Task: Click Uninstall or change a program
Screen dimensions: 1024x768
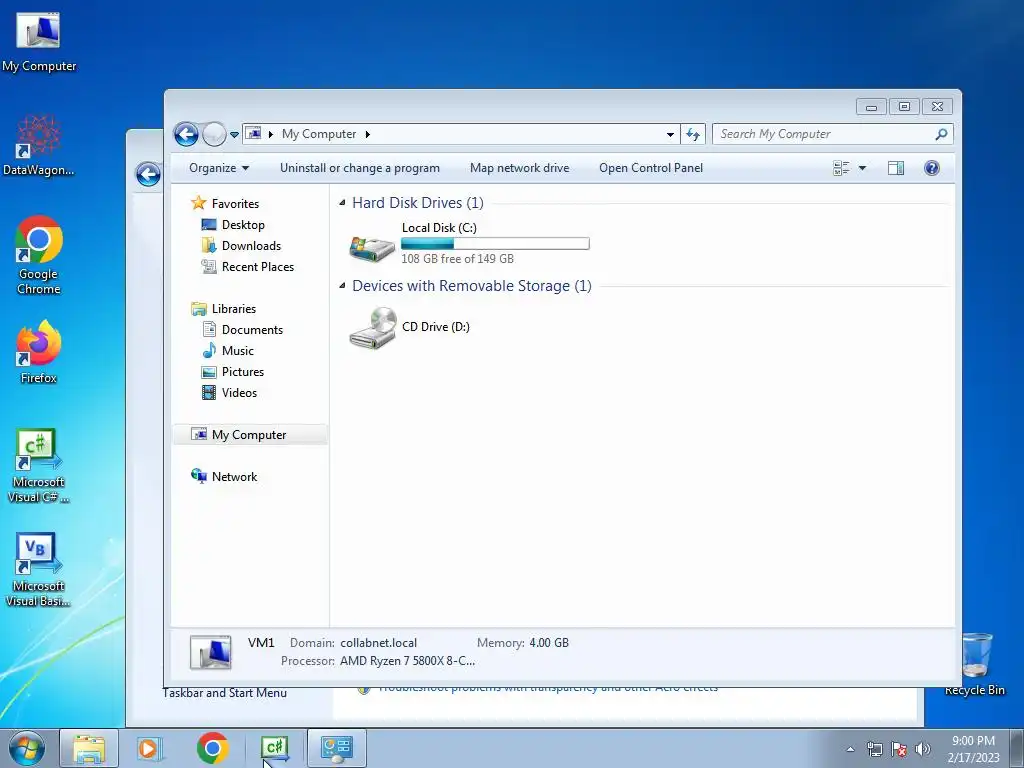Action: [360, 168]
